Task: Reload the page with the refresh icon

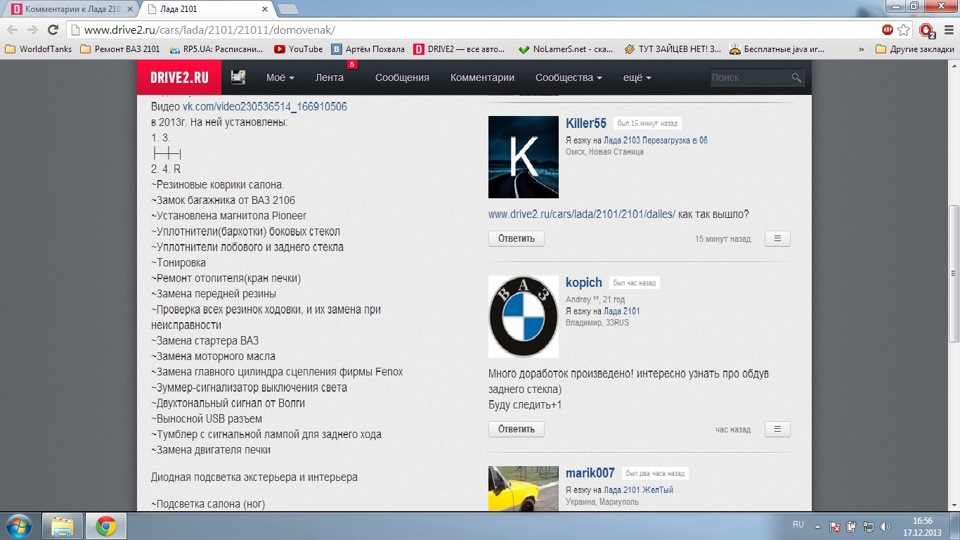Action: 53,29
